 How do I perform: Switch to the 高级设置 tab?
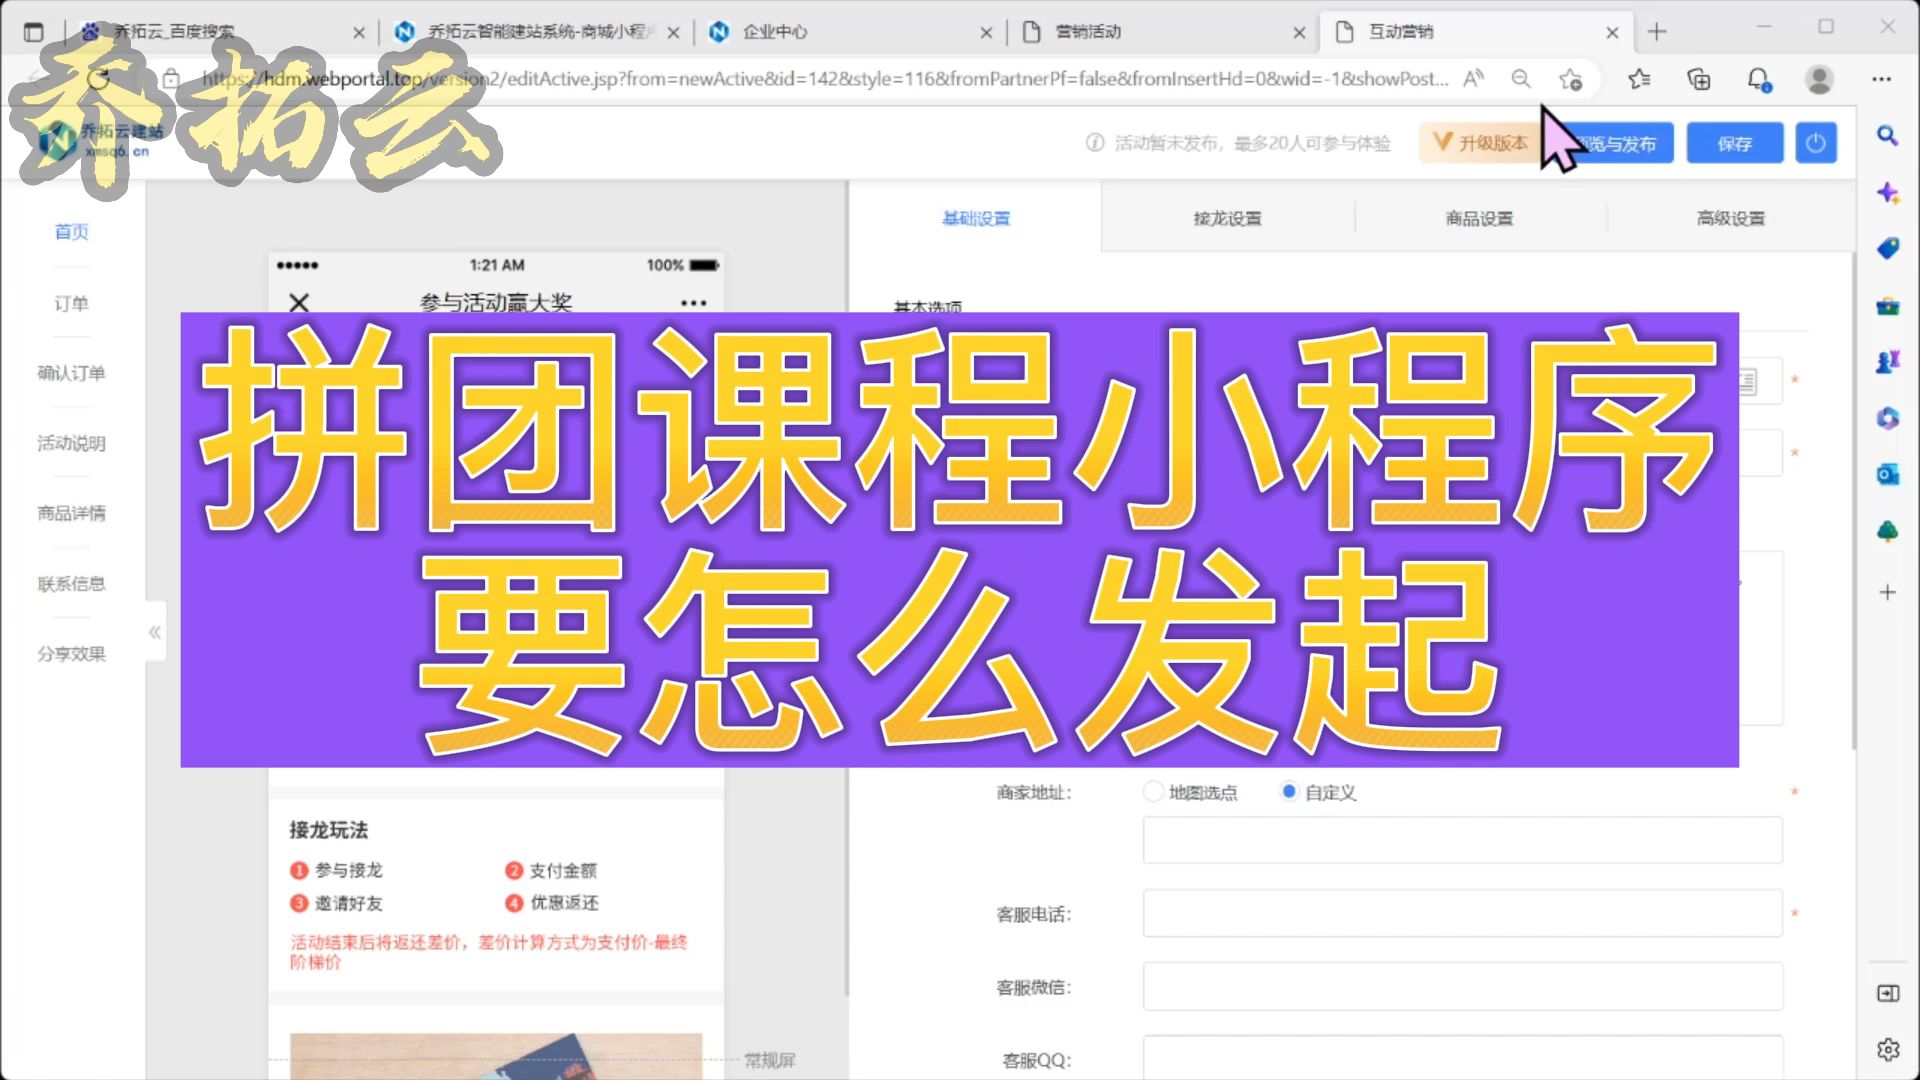point(1730,218)
